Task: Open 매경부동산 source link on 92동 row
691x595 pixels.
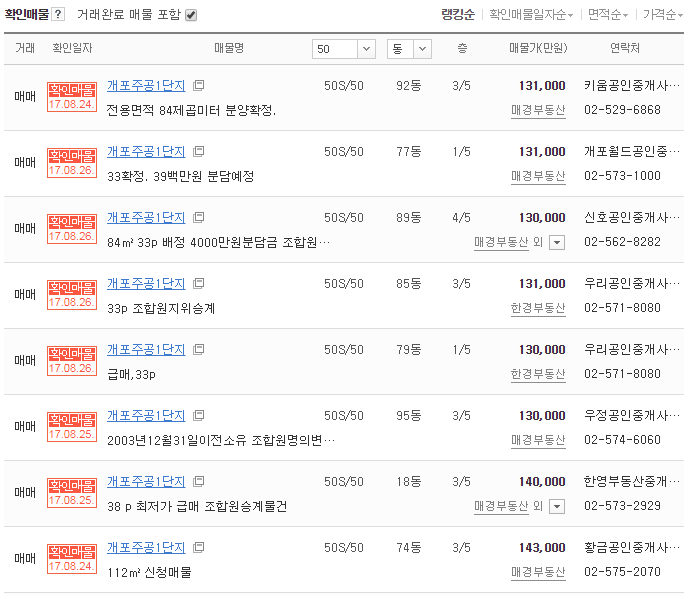Action: (x=538, y=110)
